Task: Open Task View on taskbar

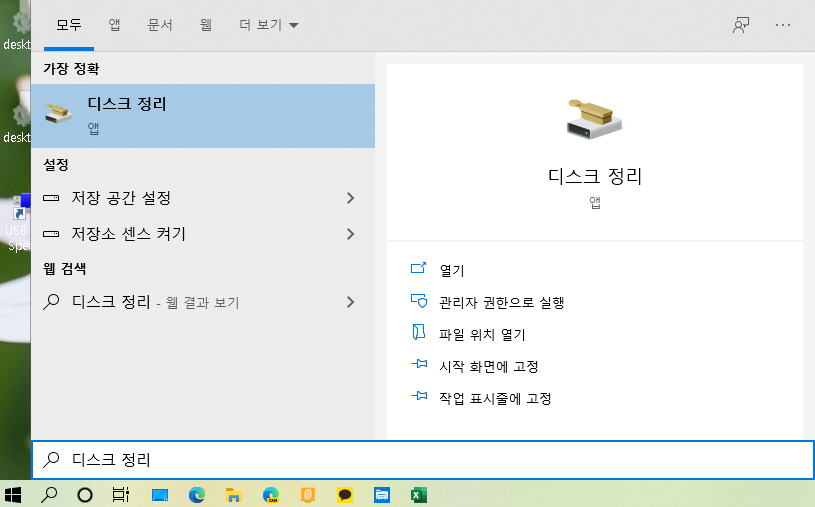Action: coord(121,495)
